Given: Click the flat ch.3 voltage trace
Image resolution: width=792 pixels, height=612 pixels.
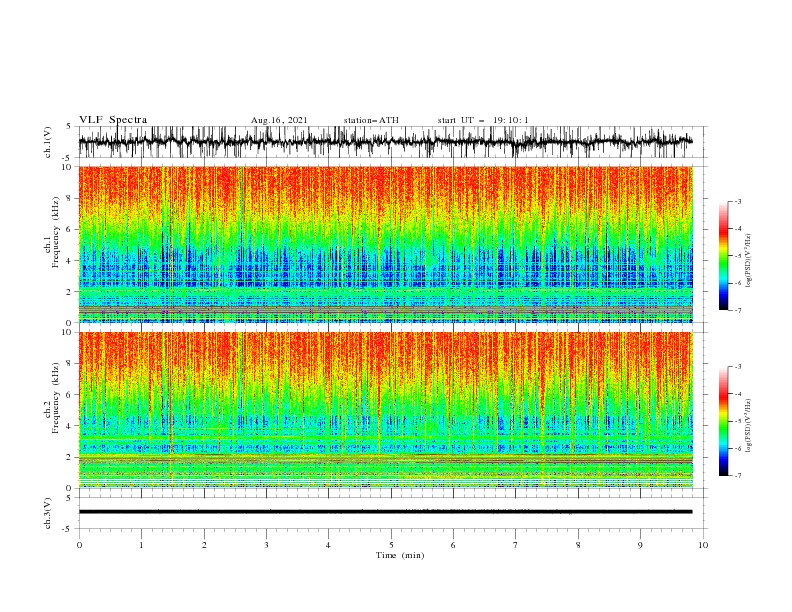Looking at the screenshot, I should (x=385, y=512).
